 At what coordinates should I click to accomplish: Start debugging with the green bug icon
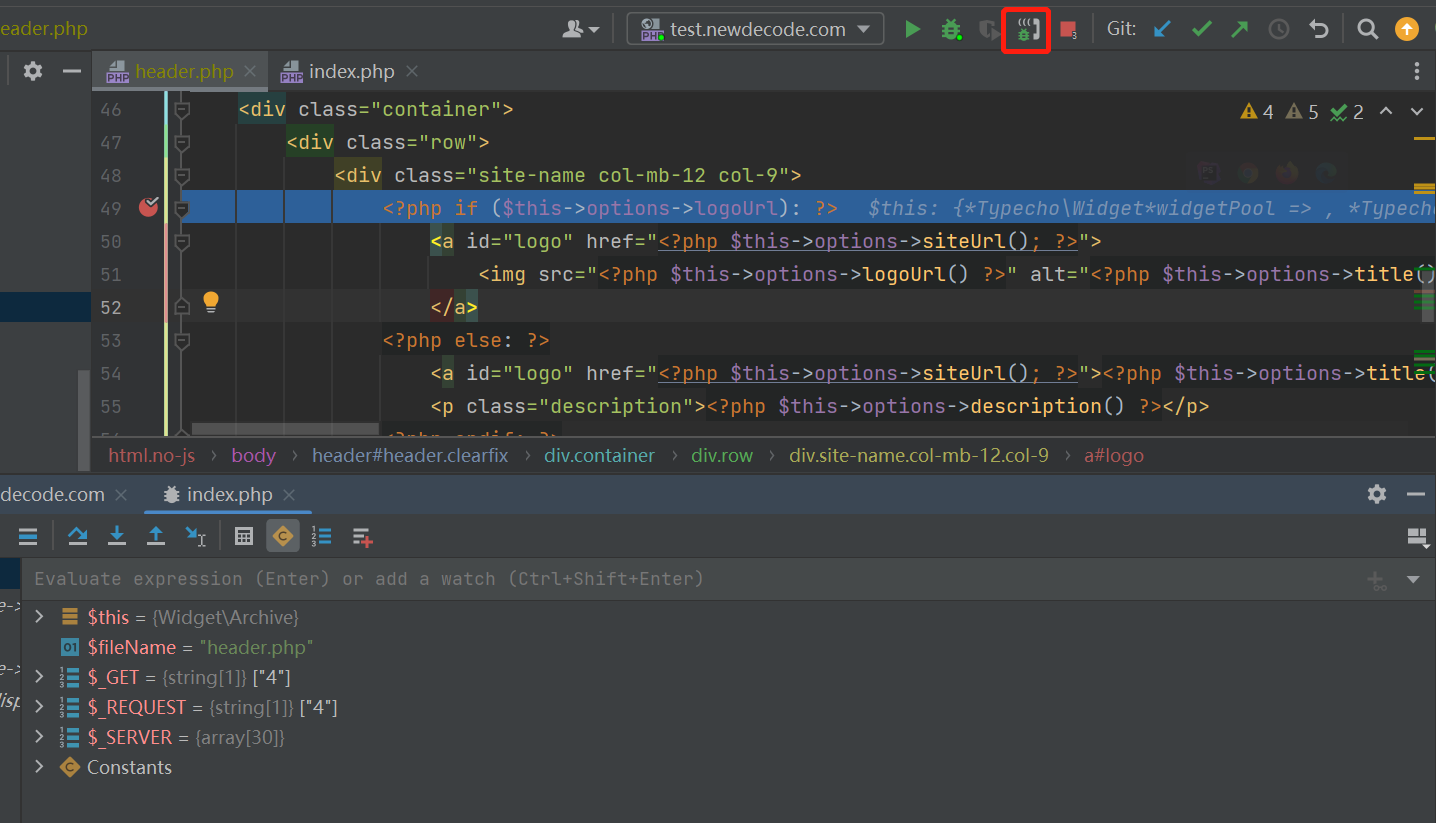point(950,30)
